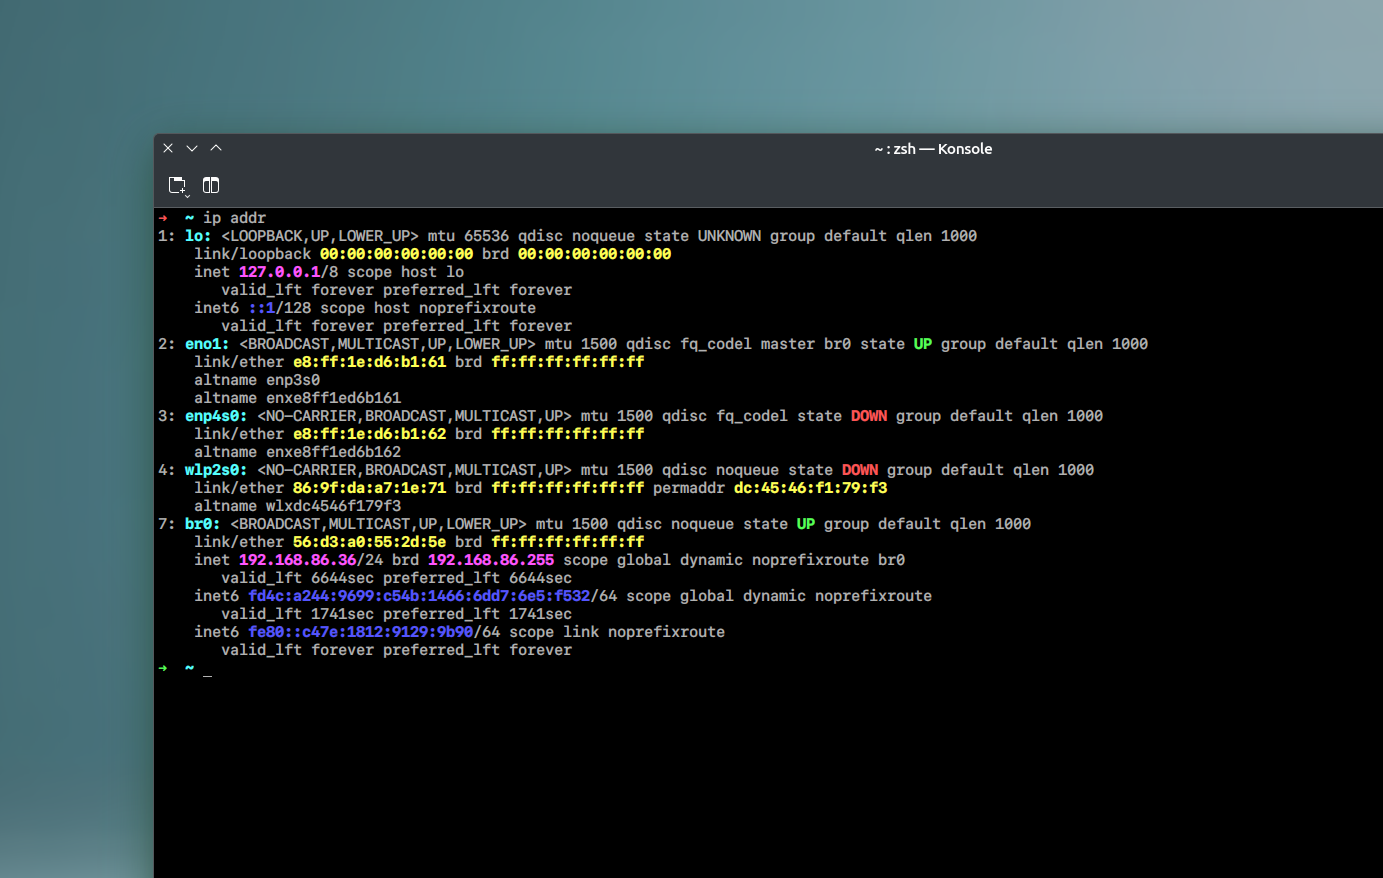The height and width of the screenshot is (878, 1383).
Task: Click the IPv4 address 192.168.86.36
Action: pyautogui.click(x=297, y=560)
